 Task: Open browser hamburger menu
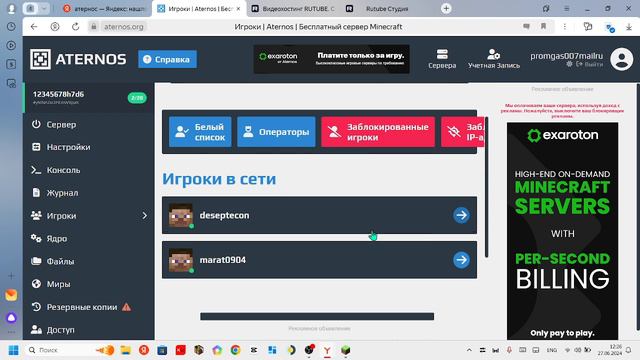click(x=567, y=8)
